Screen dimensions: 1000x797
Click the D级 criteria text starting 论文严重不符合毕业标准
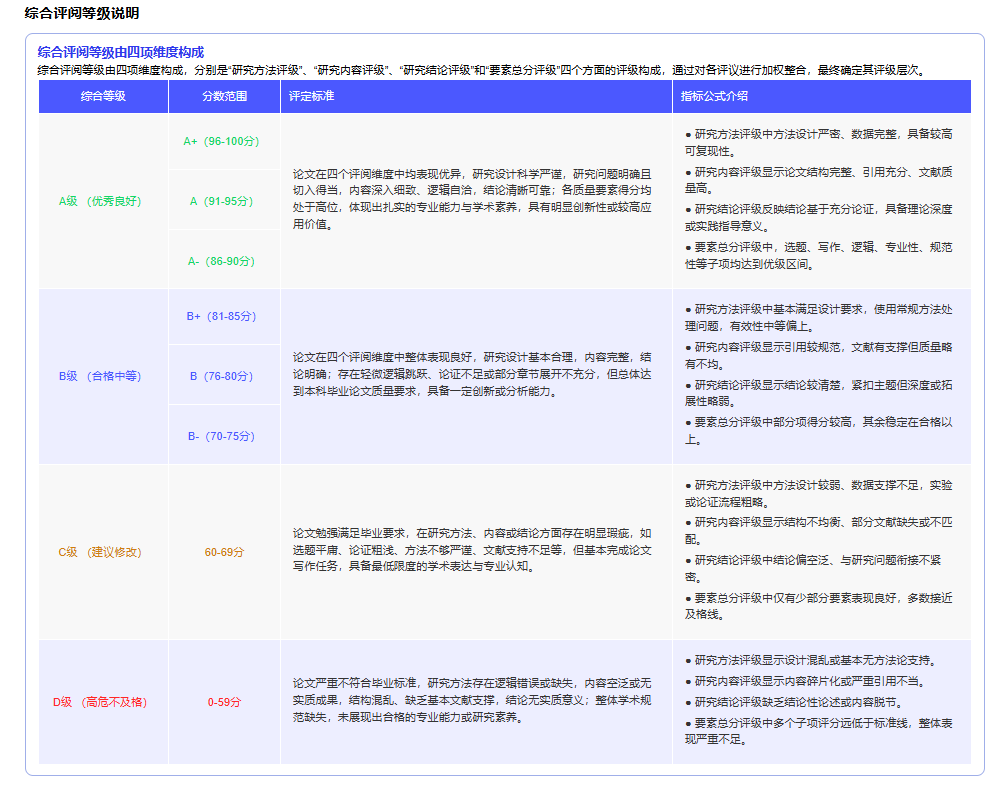click(472, 700)
